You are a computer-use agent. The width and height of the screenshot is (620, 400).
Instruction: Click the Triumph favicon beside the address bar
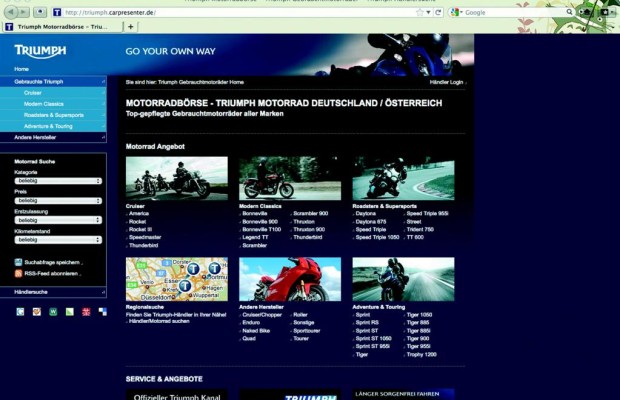(x=57, y=12)
